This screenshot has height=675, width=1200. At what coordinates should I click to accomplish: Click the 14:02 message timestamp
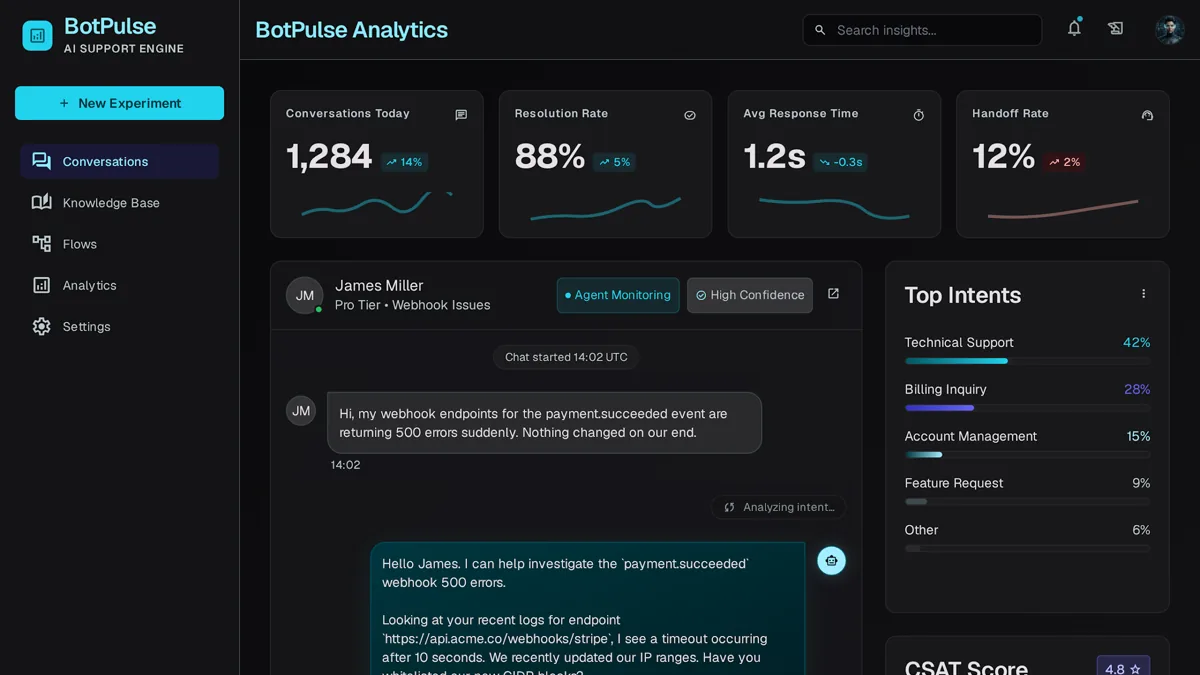pyautogui.click(x=345, y=465)
